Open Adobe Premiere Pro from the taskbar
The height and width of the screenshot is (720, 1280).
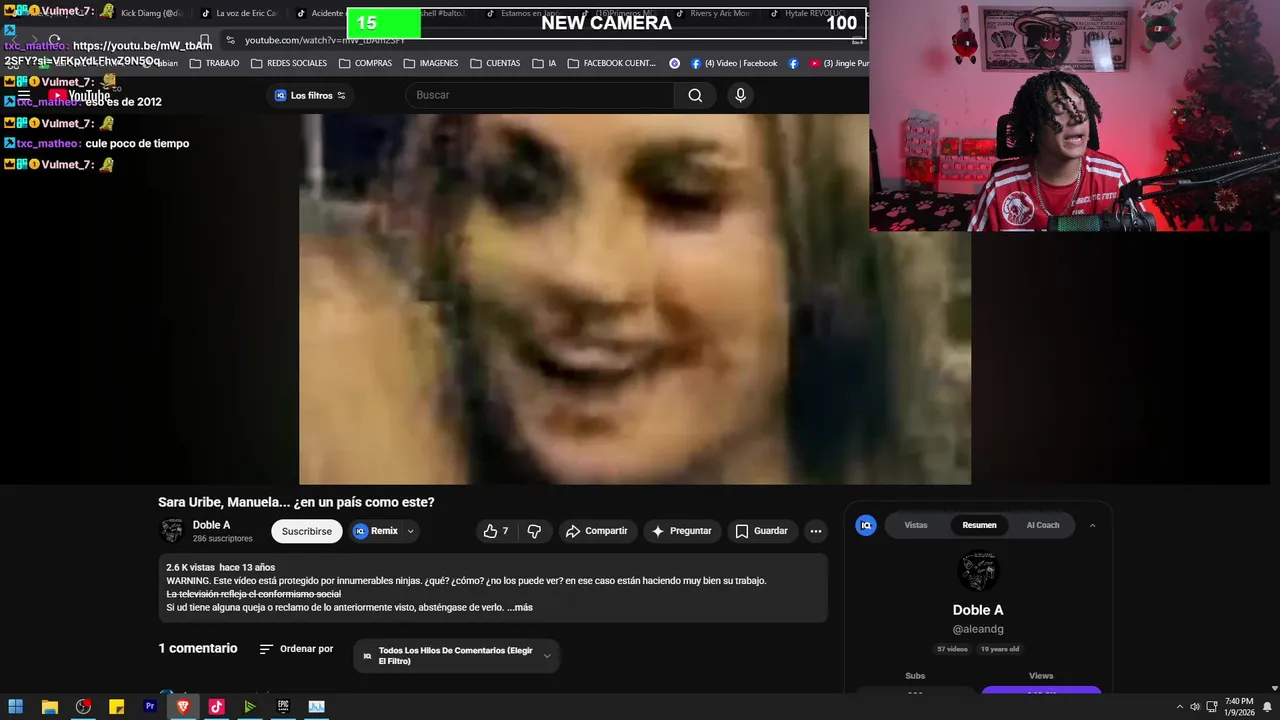click(x=150, y=706)
